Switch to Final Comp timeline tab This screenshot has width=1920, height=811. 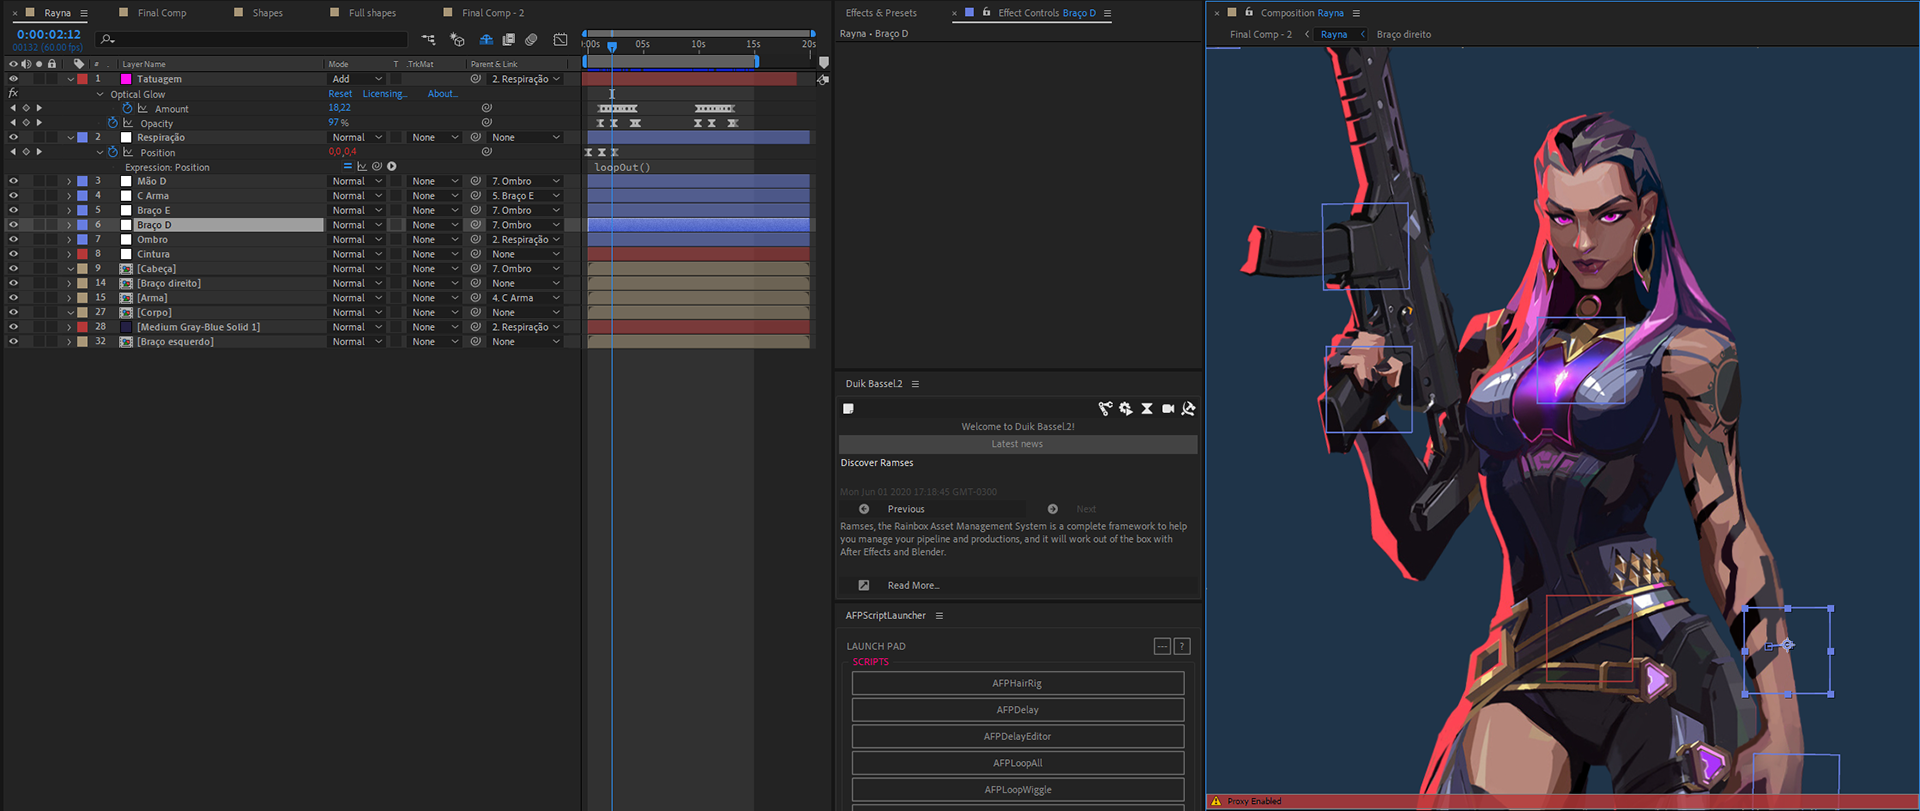point(161,13)
